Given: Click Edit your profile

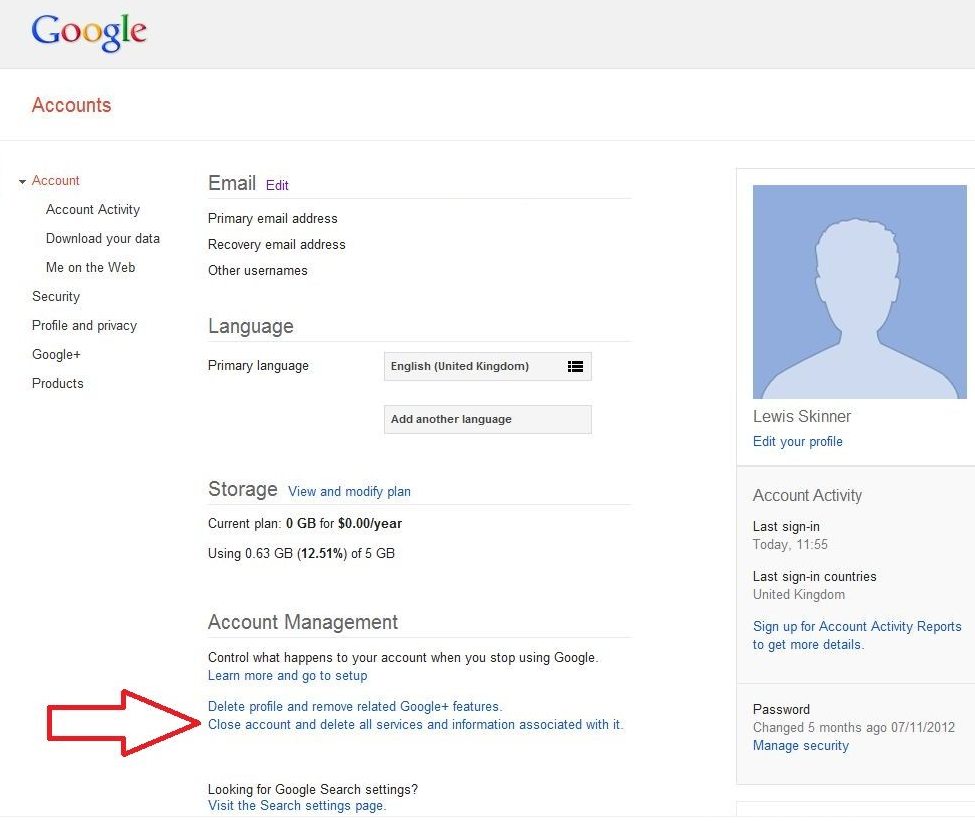Looking at the screenshot, I should pyautogui.click(x=798, y=441).
